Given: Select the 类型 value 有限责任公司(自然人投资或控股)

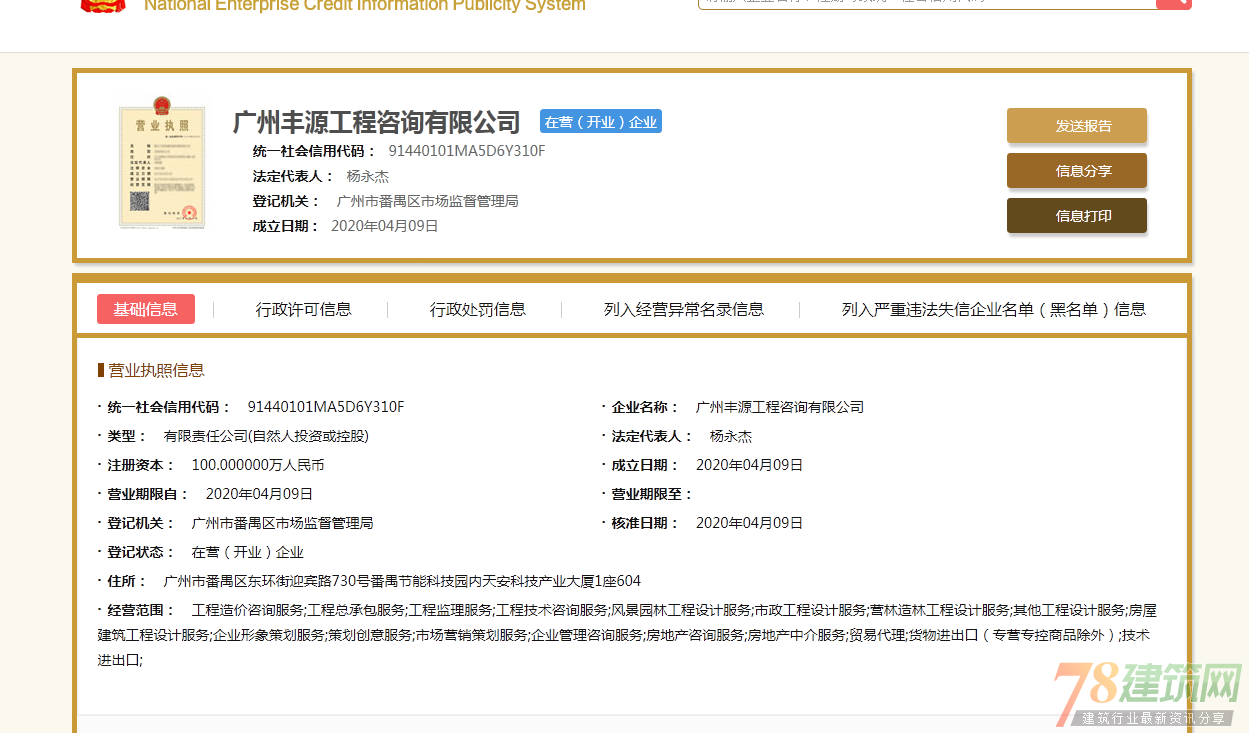Looking at the screenshot, I should click(x=266, y=436).
